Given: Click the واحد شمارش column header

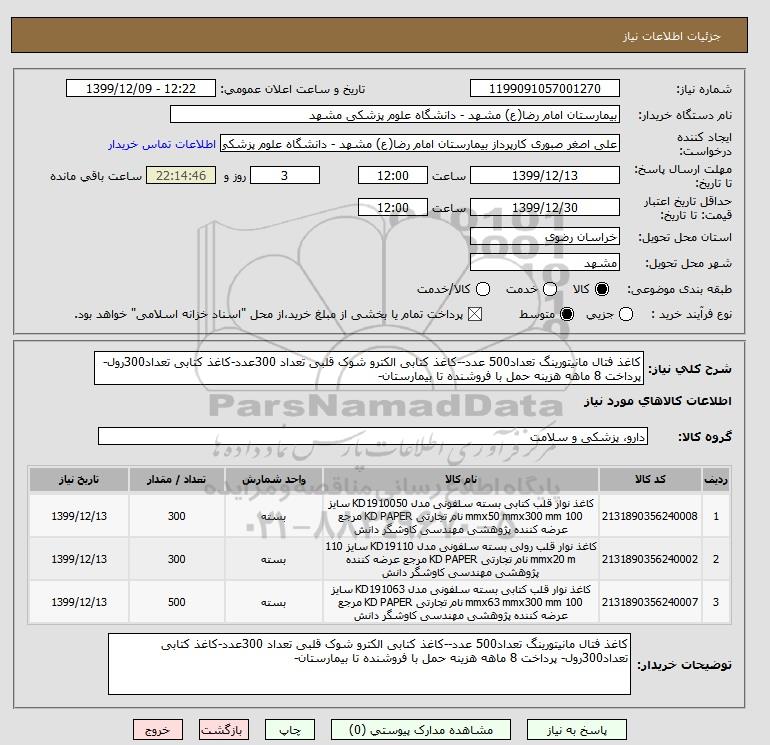Looking at the screenshot, I should (x=274, y=479).
